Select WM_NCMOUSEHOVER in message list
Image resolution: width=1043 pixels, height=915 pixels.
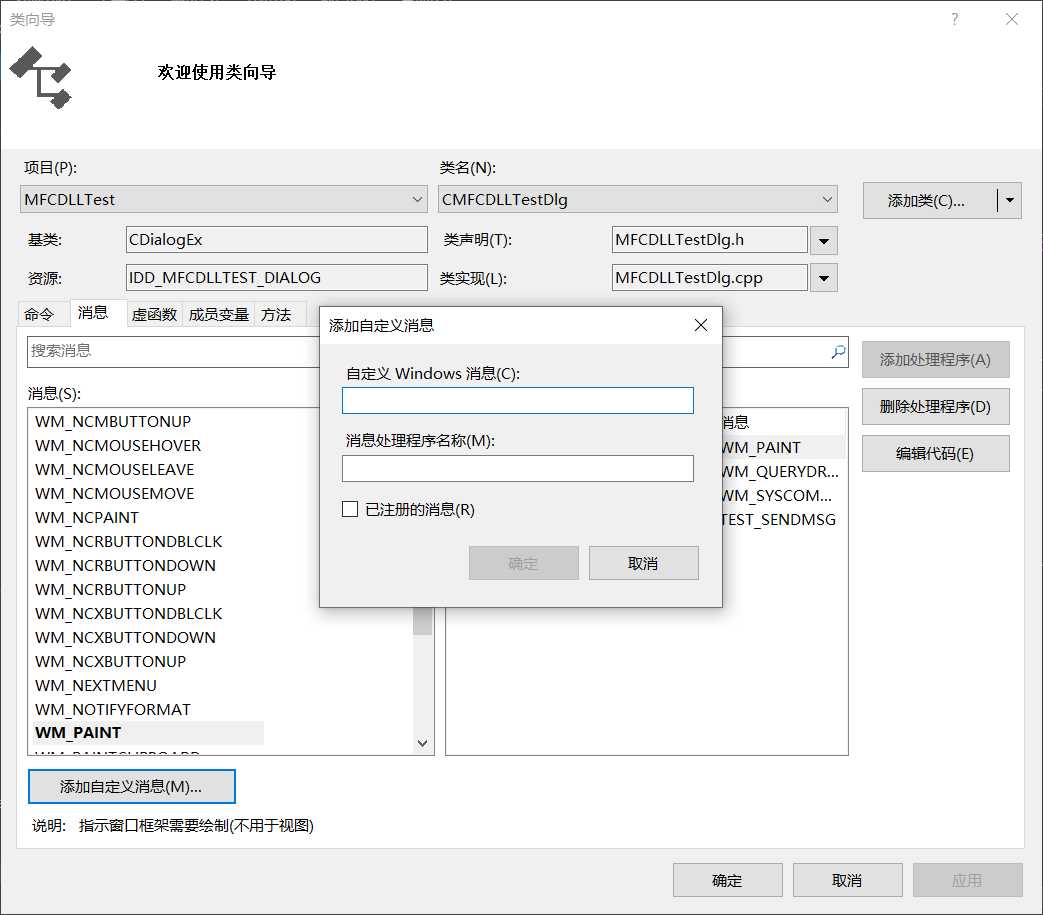tap(118, 446)
